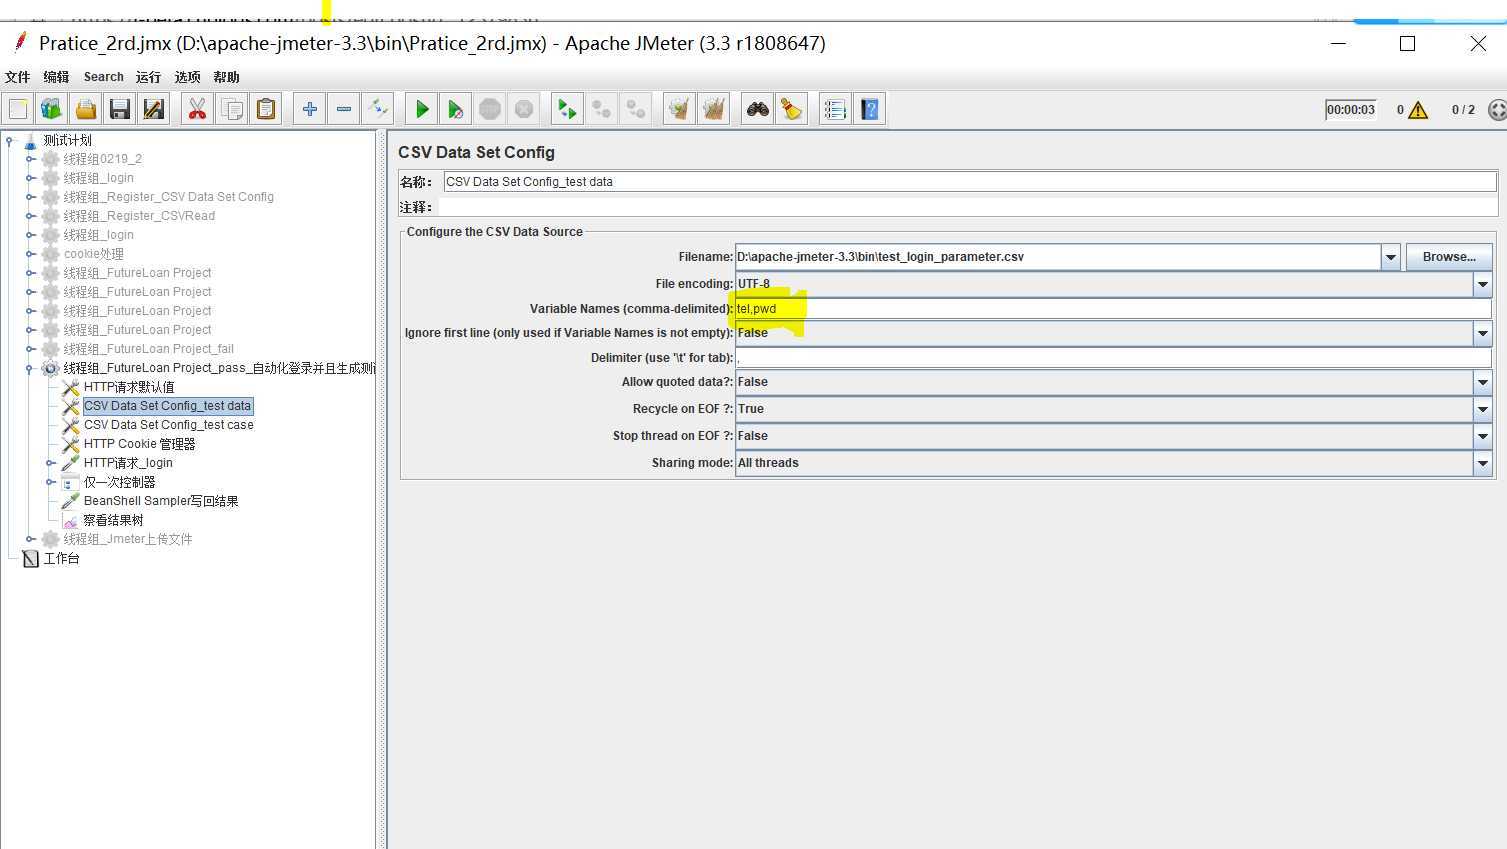The width and height of the screenshot is (1507, 849).
Task: Click the warning triangle error counter
Action: click(x=1417, y=110)
